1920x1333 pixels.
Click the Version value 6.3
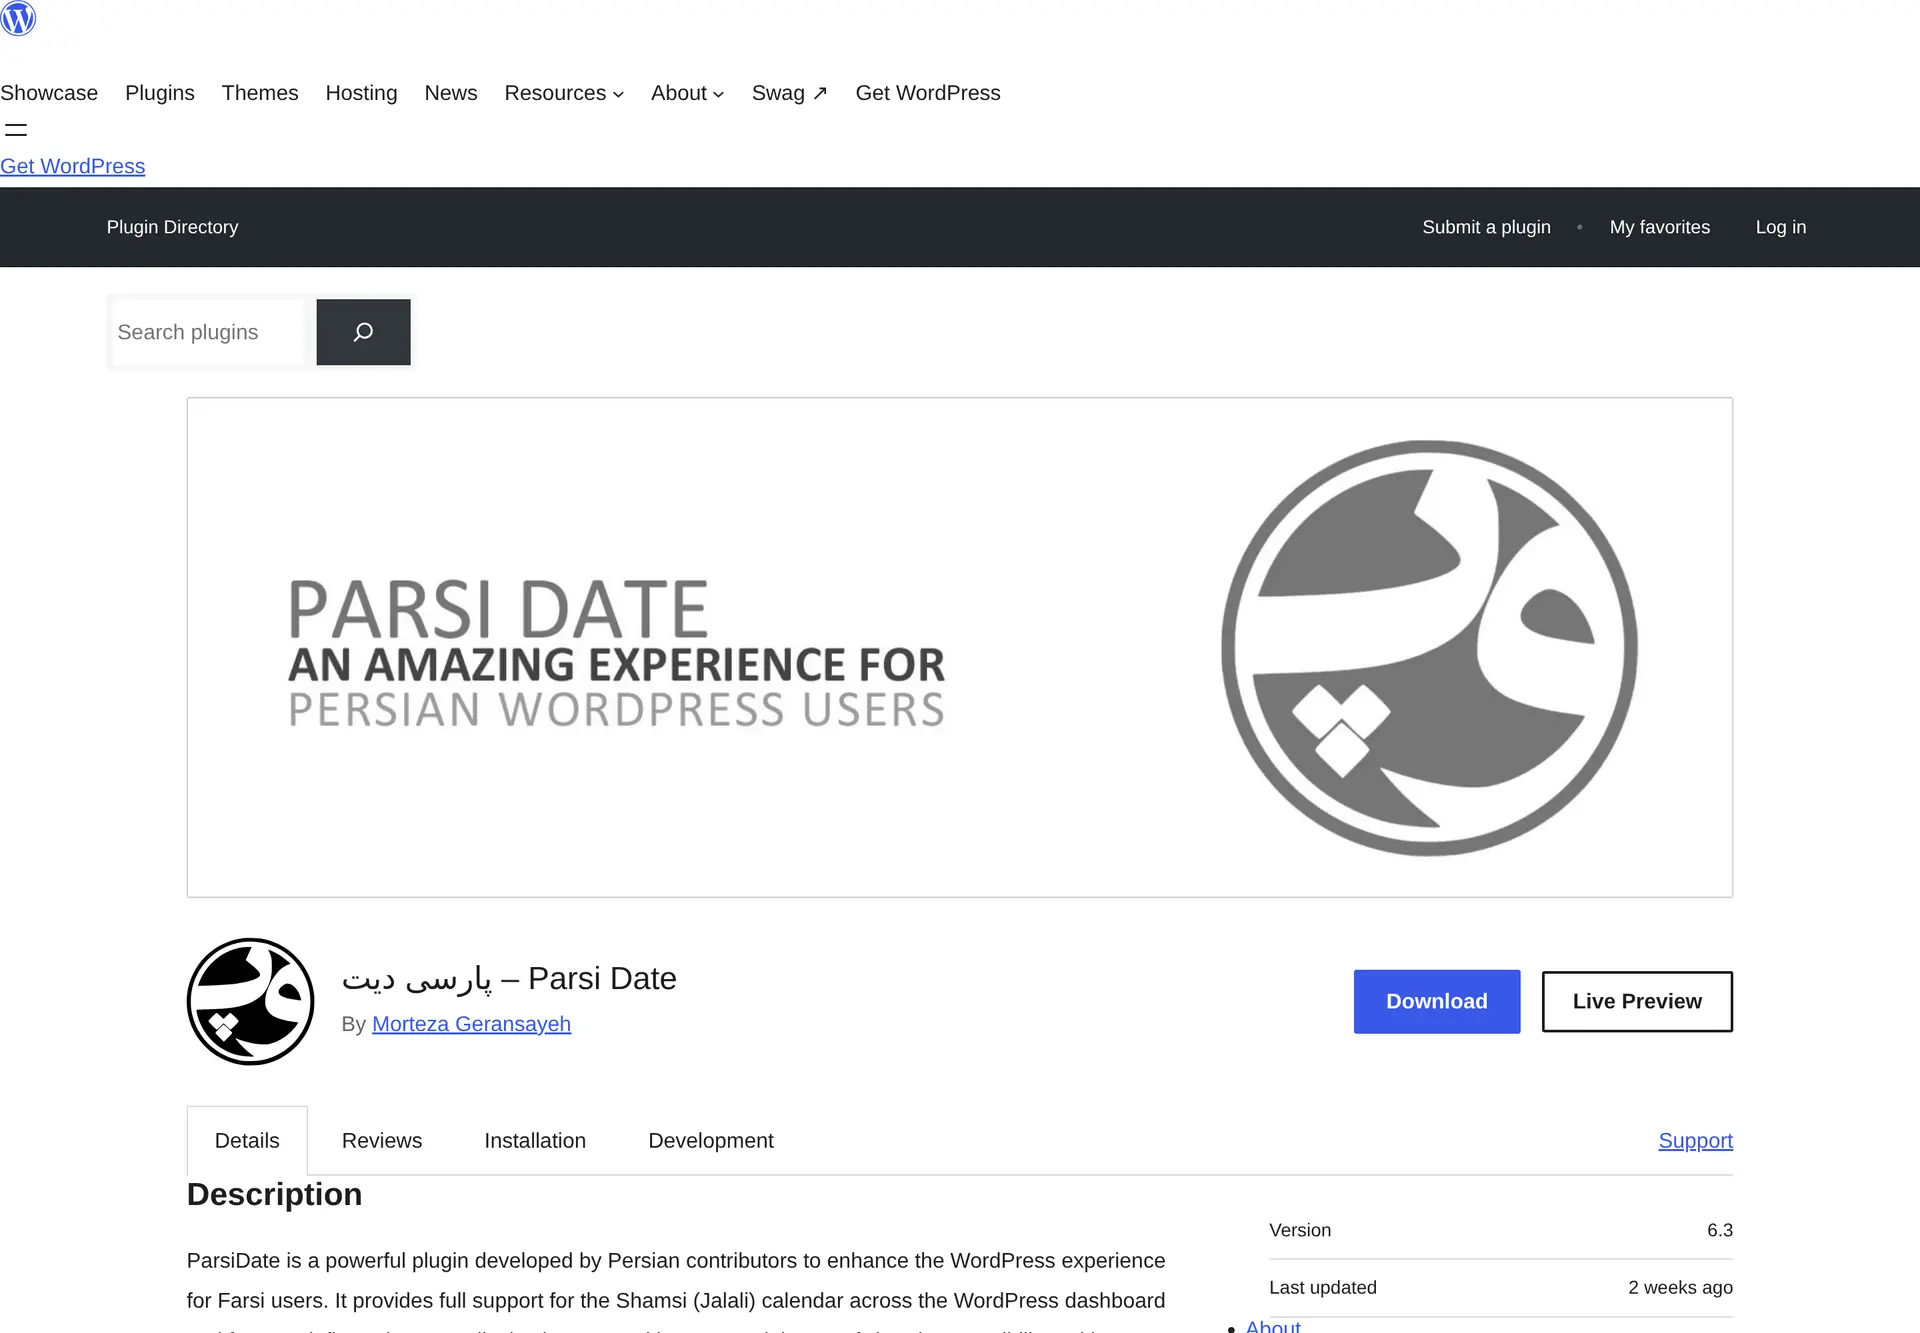pos(1720,1230)
